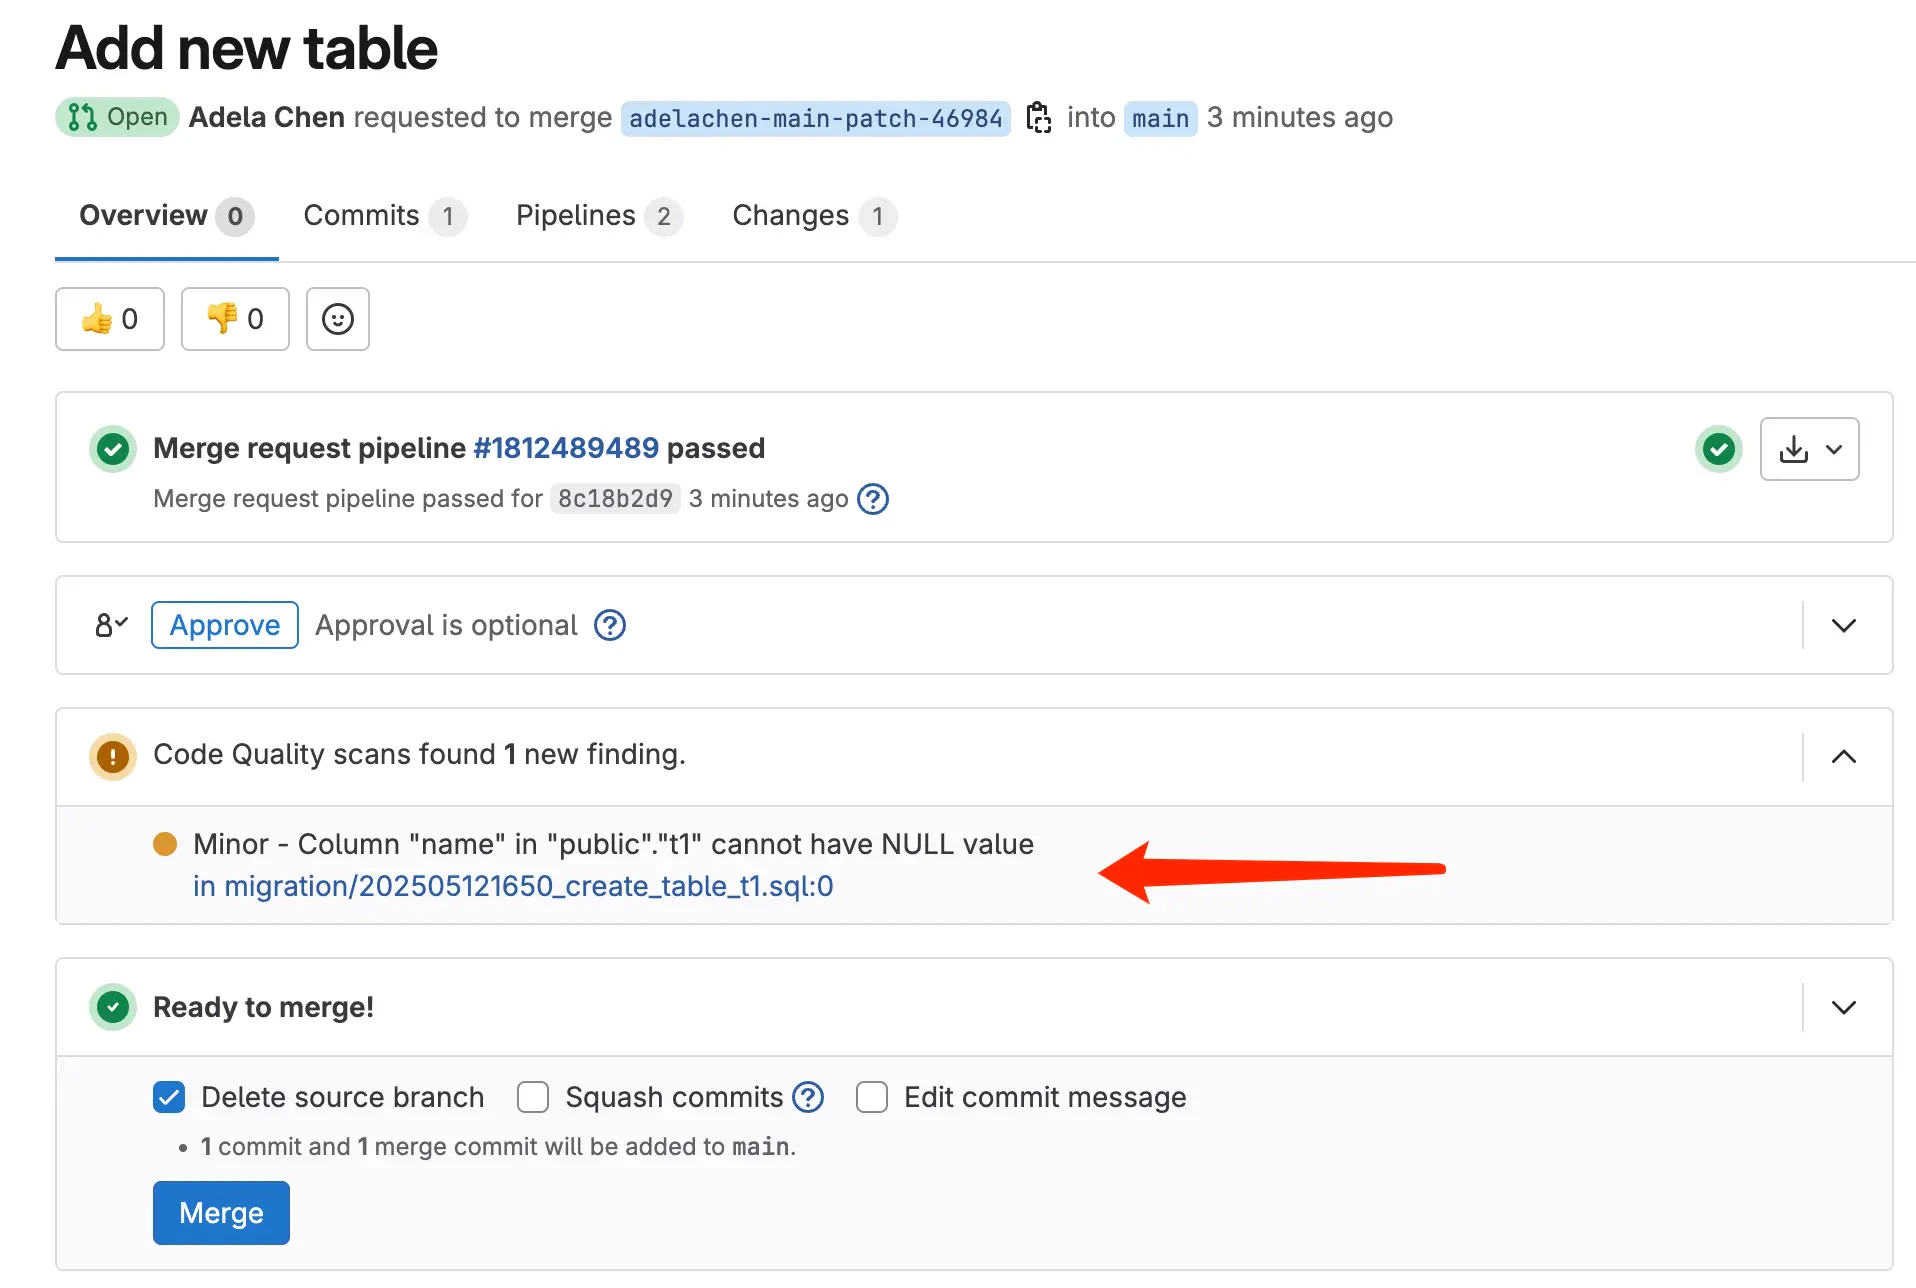Collapse the Code Quality findings section
Screen dimensions: 1916x1288
(x=1843, y=757)
